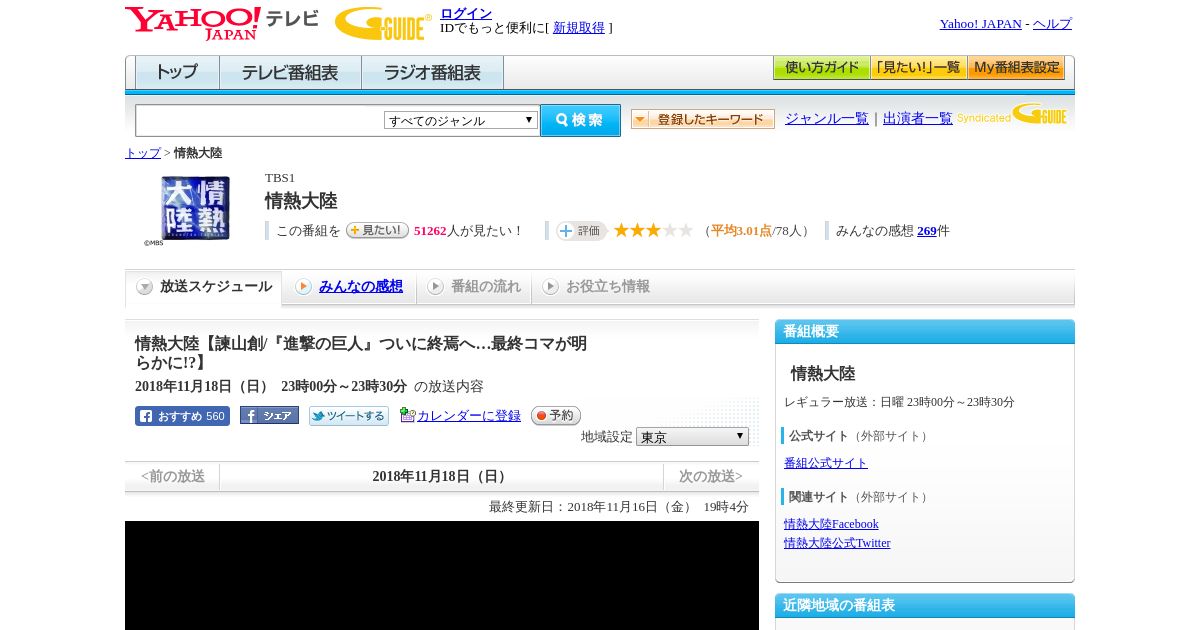Viewport: 1200px width, 630px height.
Task: Select the star rating display
Action: point(653,231)
